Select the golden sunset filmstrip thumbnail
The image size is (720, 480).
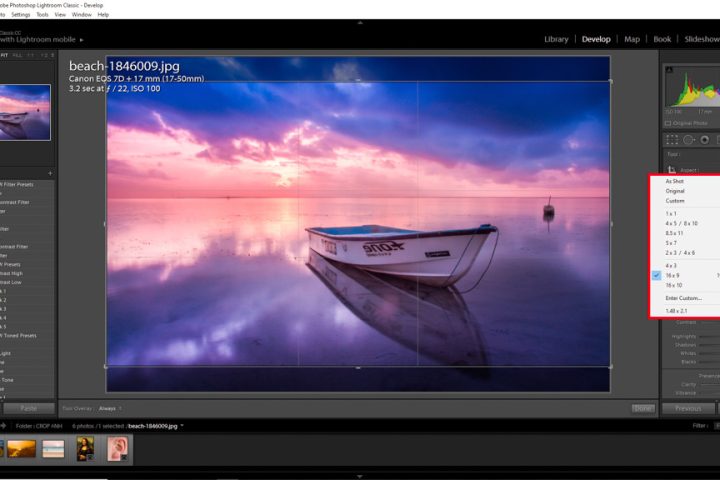pos(21,449)
